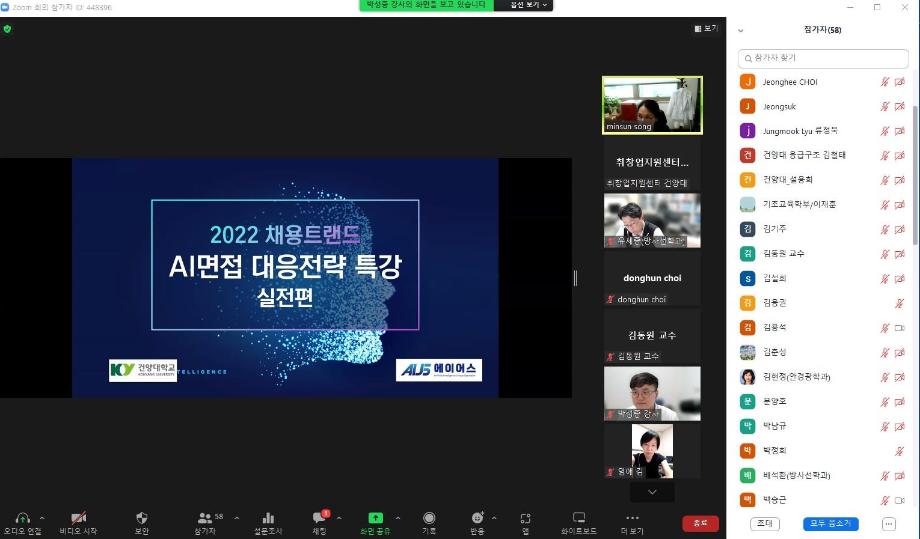This screenshot has height=539, width=920.
Task: Click the 참가자 찾기 search field
Action: 822,59
